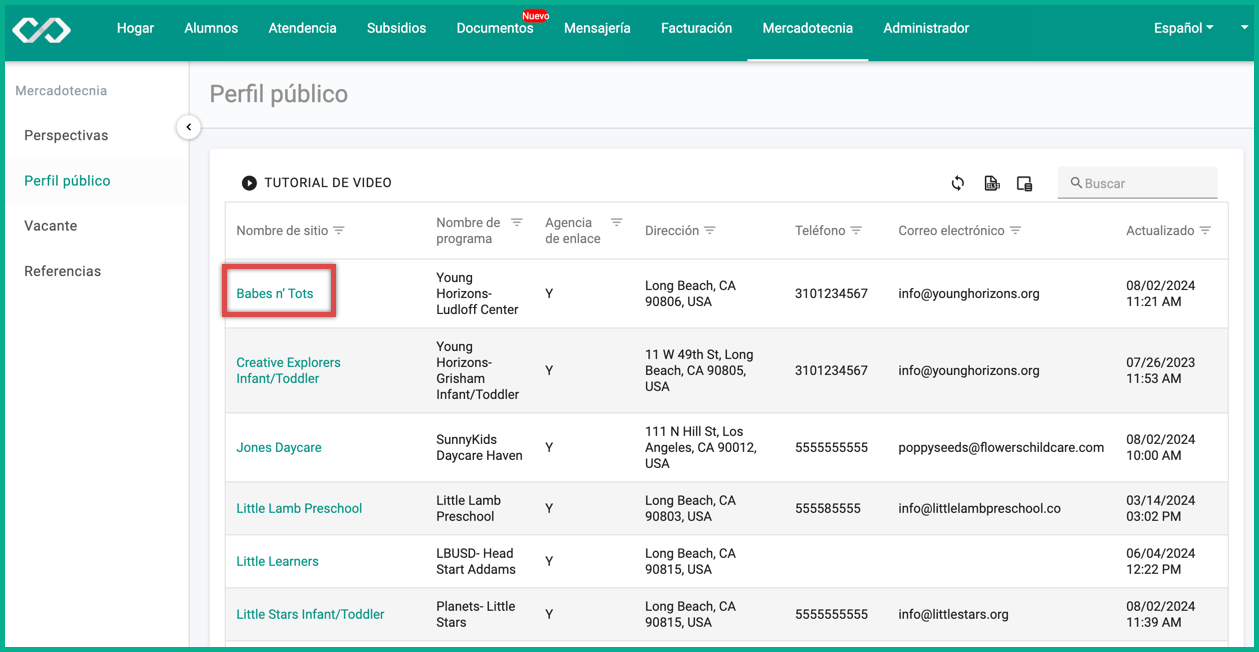Image resolution: width=1259 pixels, height=652 pixels.
Task: Open the Mercadotecnia menu
Action: coord(807,28)
